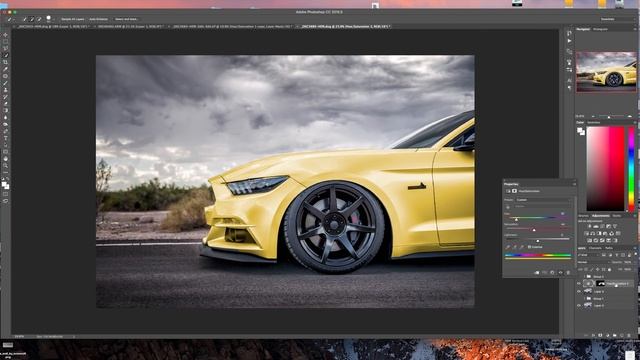
Task: Toggle layer filtering switch in Layers panel
Action: click(636, 254)
